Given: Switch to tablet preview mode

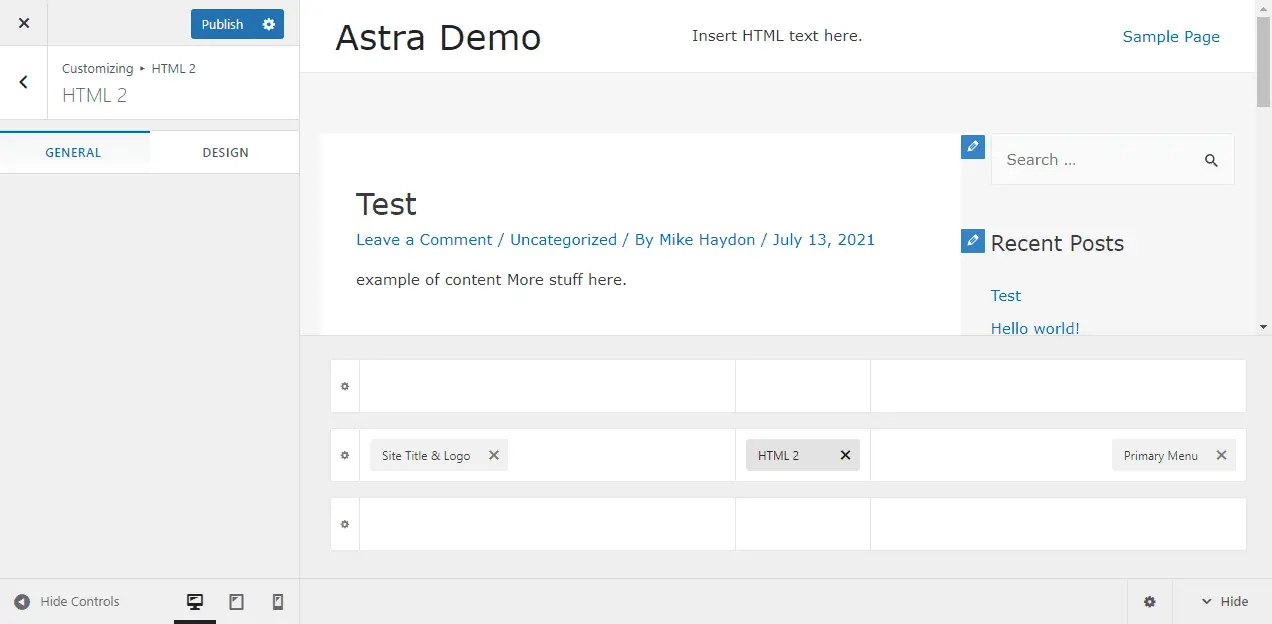Looking at the screenshot, I should click(x=236, y=601).
